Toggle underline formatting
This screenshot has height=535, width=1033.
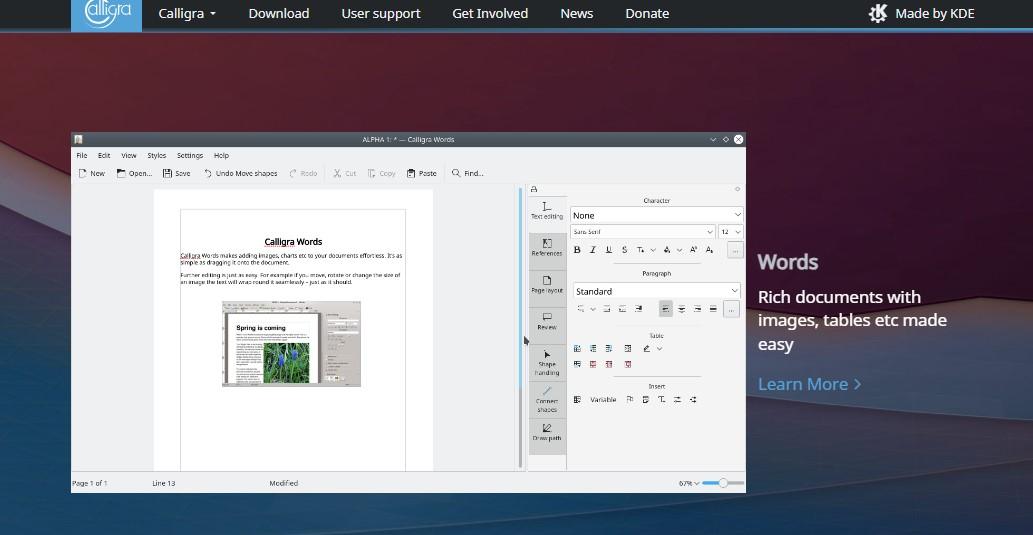tap(609, 250)
